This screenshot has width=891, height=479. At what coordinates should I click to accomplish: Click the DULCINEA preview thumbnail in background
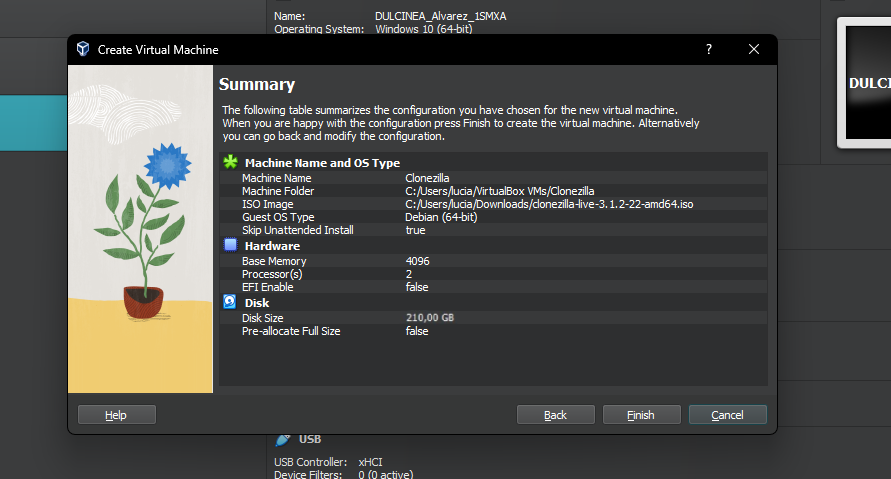point(865,83)
